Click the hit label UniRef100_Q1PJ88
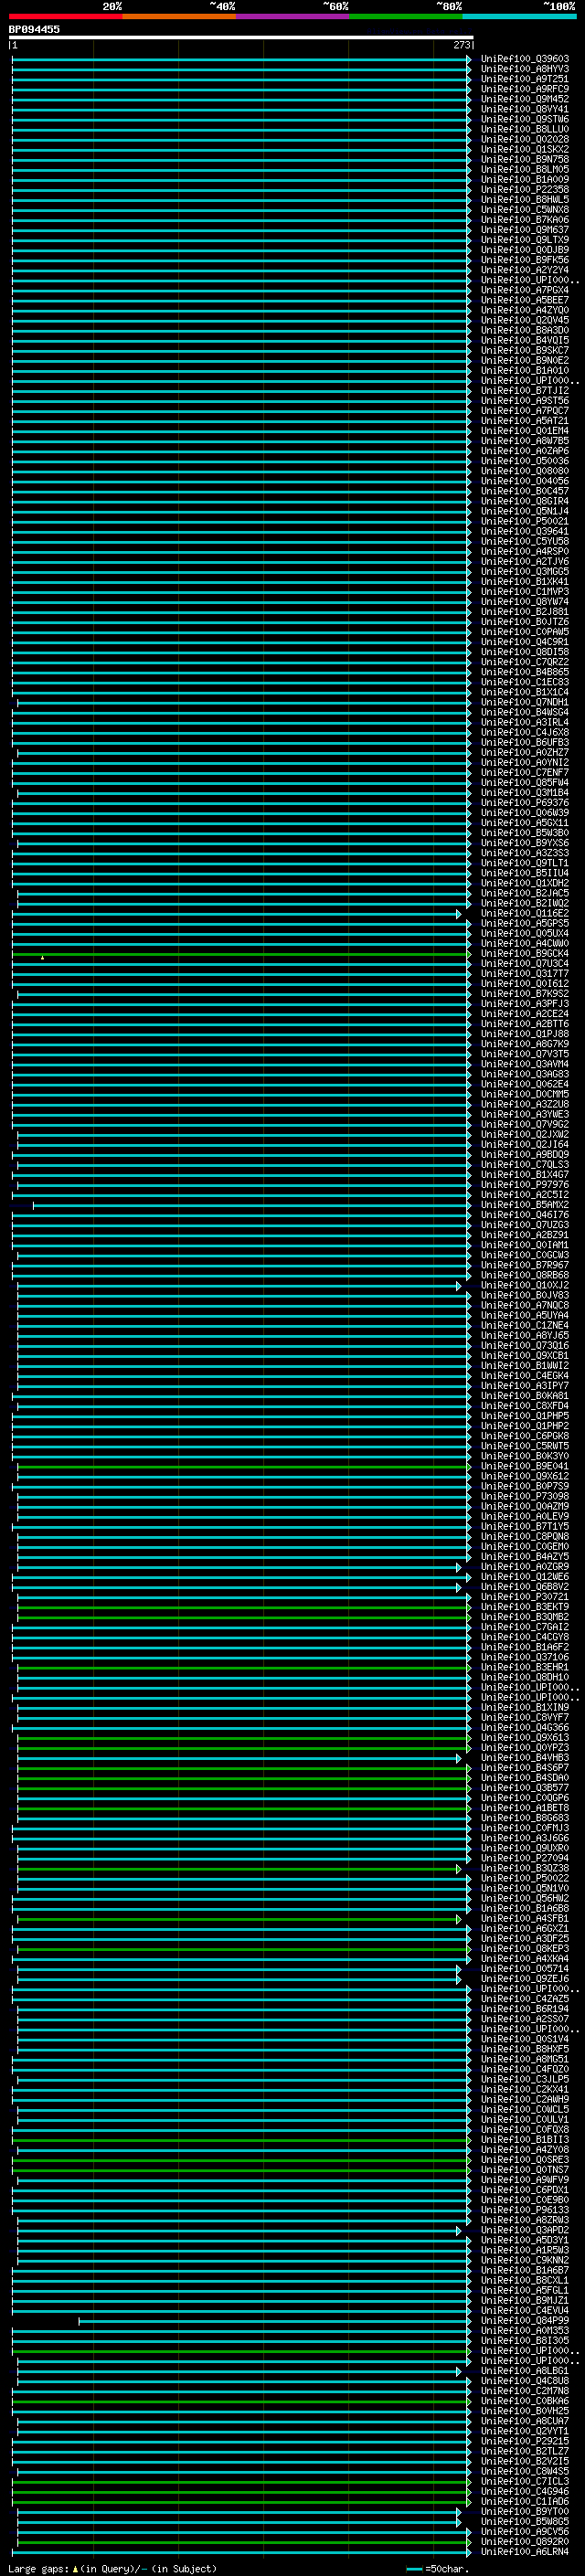This screenshot has height=2576, width=585. point(525,1034)
